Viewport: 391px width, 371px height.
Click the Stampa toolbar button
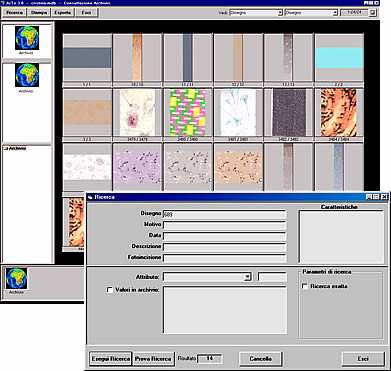pyautogui.click(x=39, y=13)
